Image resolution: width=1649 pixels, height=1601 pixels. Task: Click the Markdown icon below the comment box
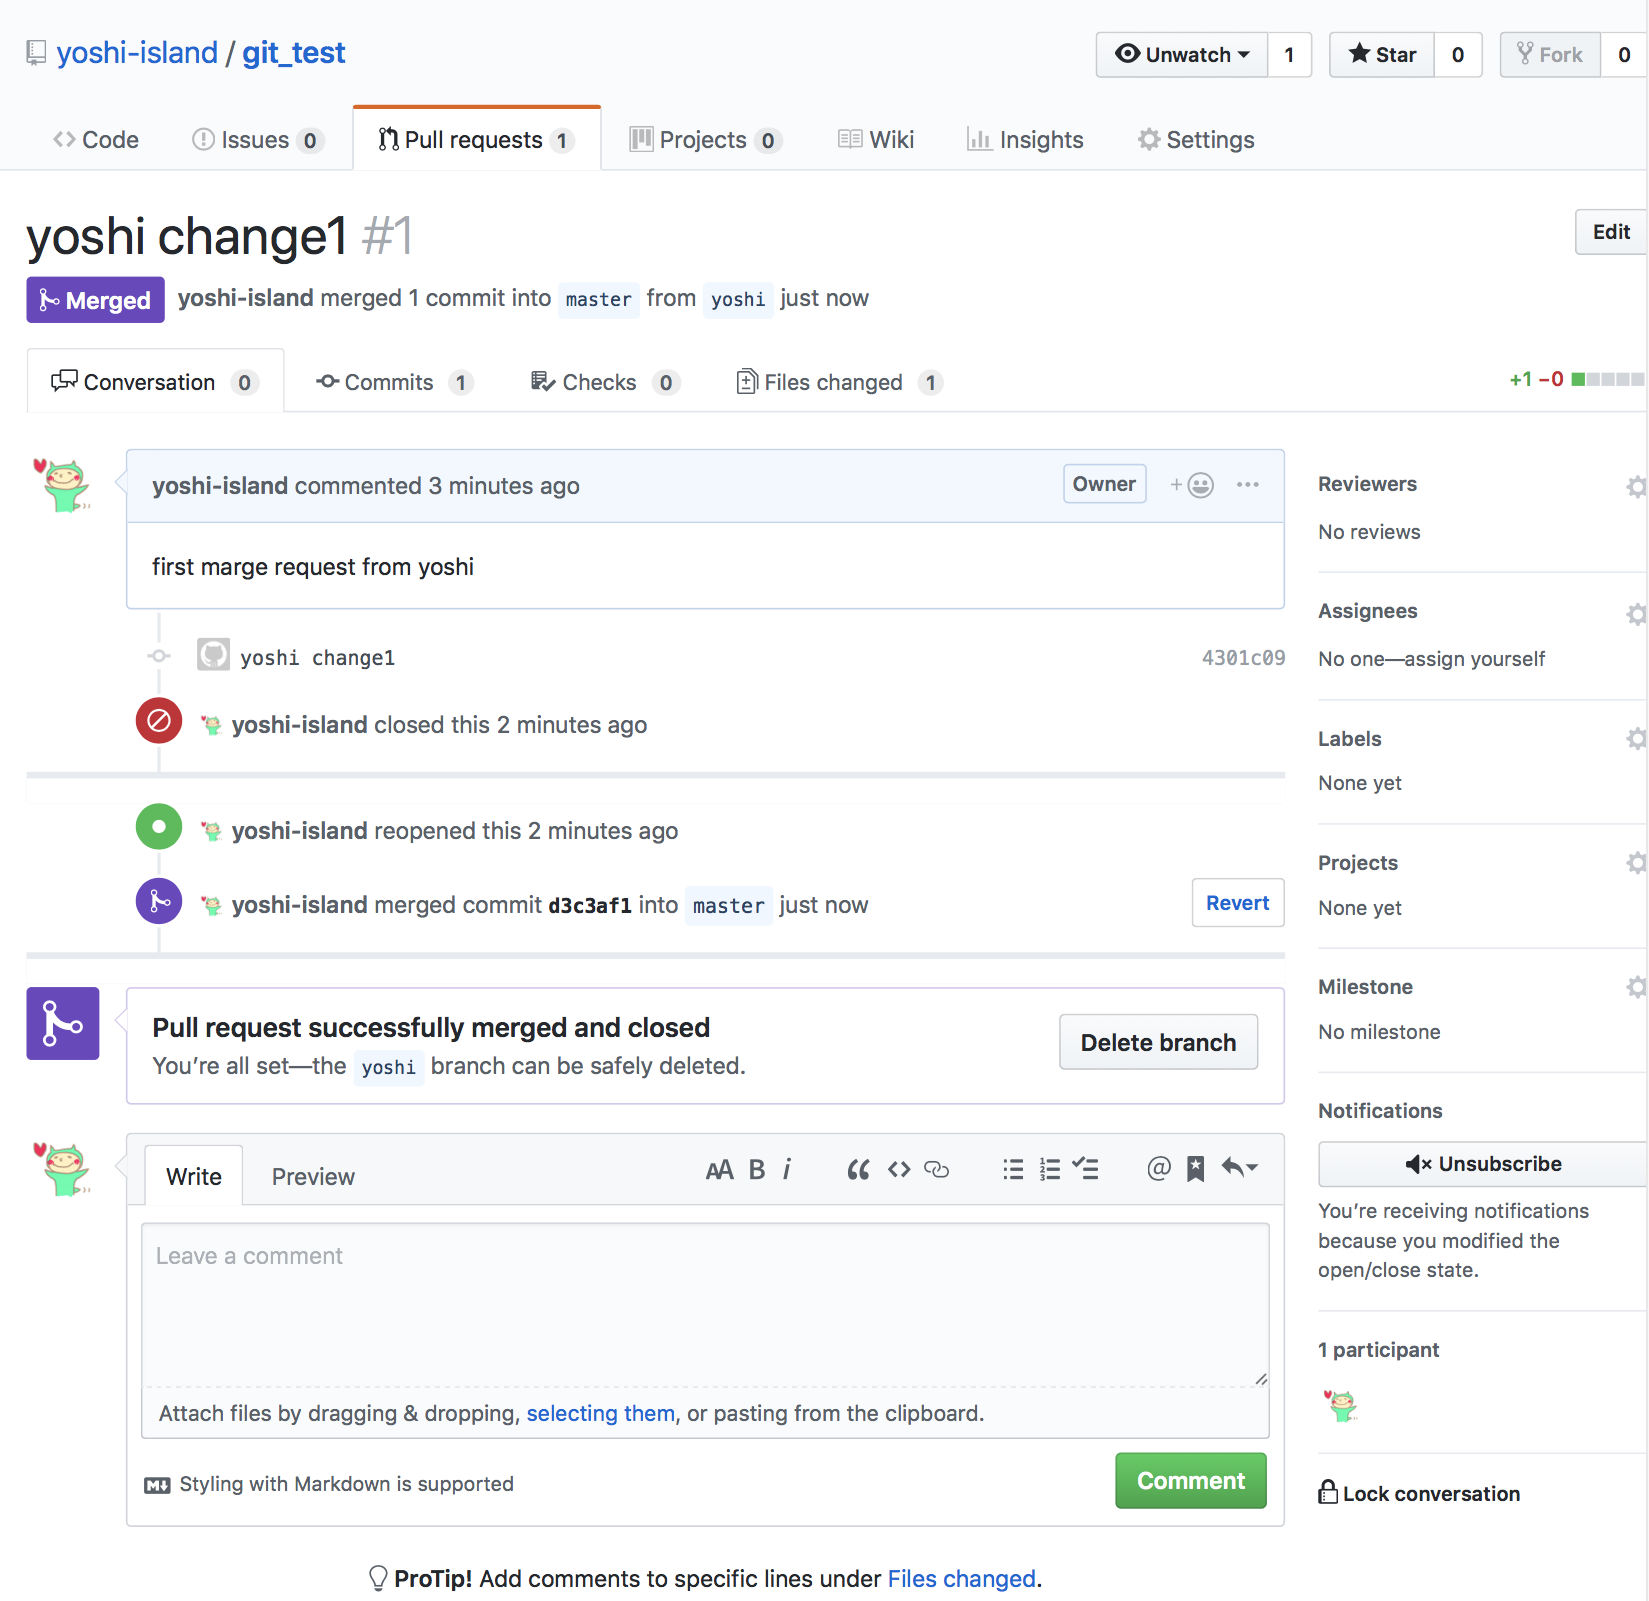(157, 1485)
